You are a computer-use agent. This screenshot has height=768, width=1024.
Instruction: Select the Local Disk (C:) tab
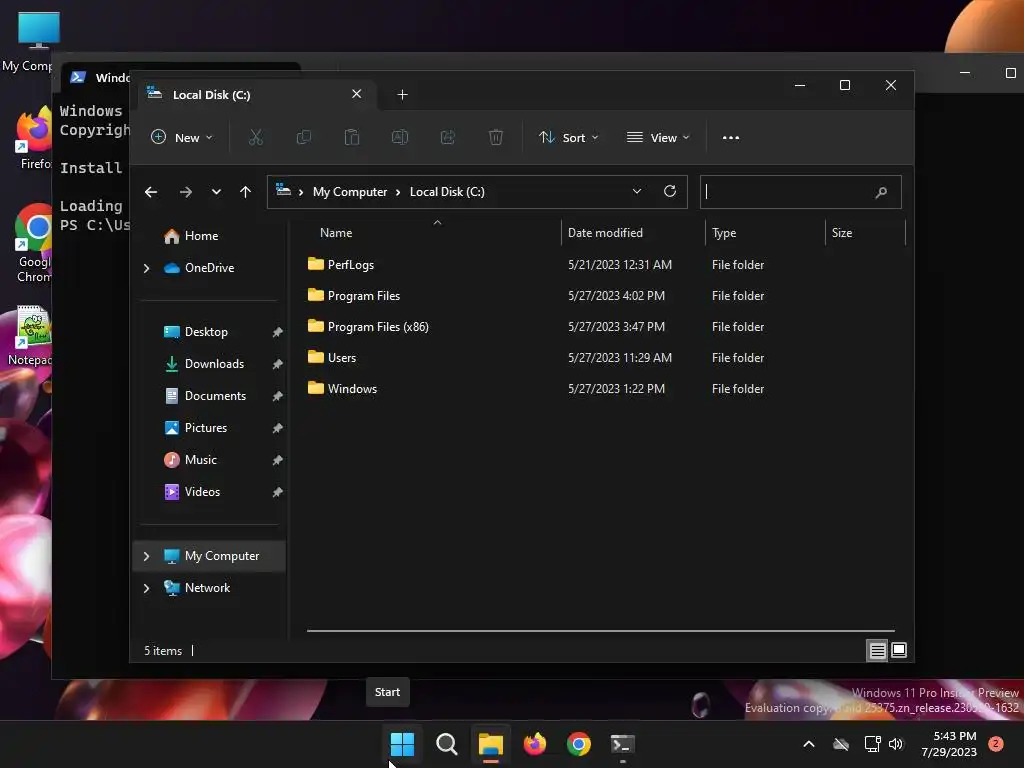[256, 95]
